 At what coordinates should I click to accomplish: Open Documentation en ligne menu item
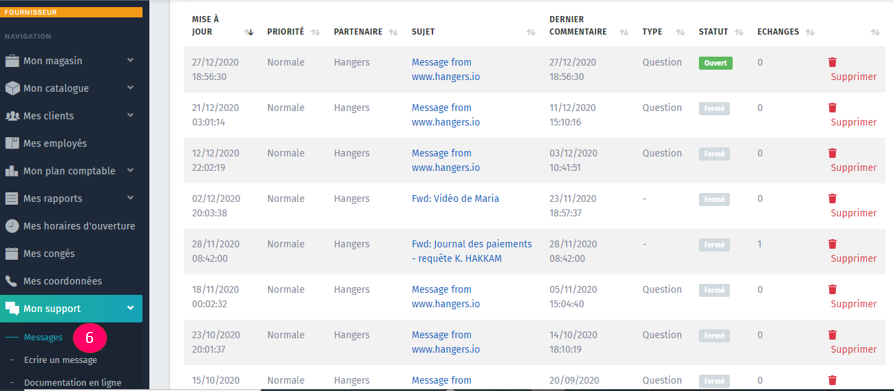[x=72, y=383]
